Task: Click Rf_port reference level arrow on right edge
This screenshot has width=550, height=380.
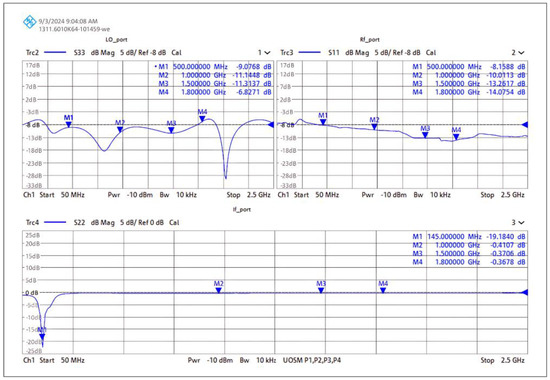Action: [x=525, y=125]
